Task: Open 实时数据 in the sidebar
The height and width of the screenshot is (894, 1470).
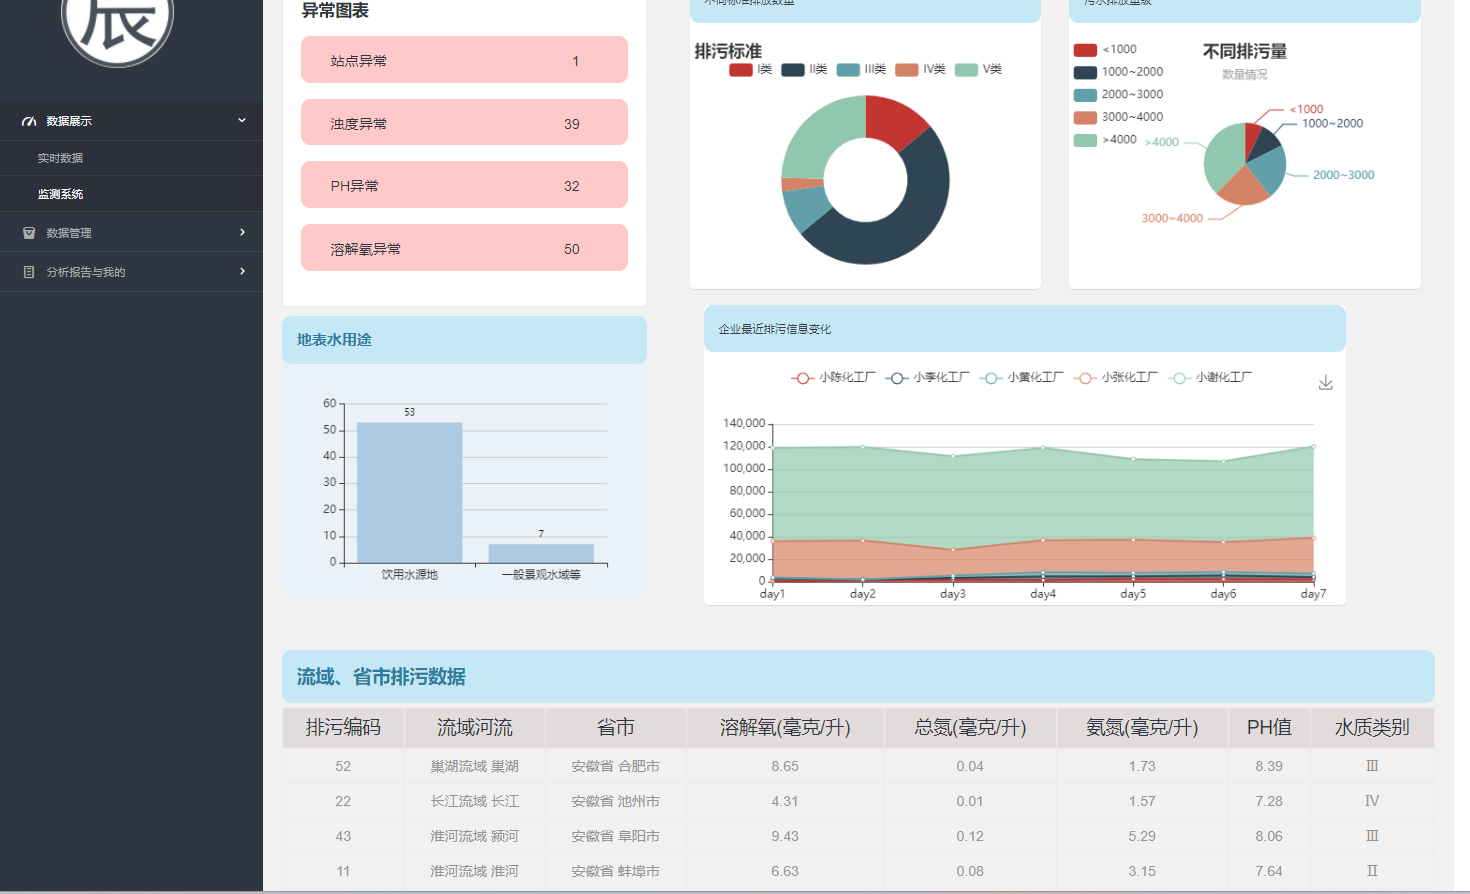Action: (x=60, y=158)
